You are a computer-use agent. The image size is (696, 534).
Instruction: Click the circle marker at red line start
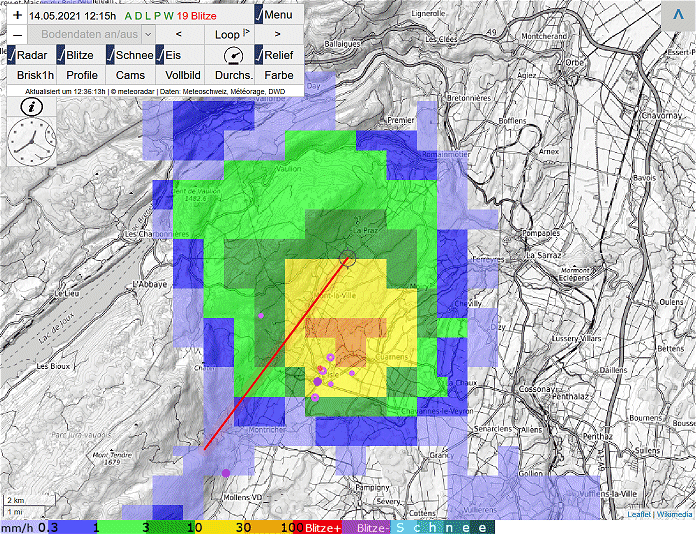pos(348,258)
